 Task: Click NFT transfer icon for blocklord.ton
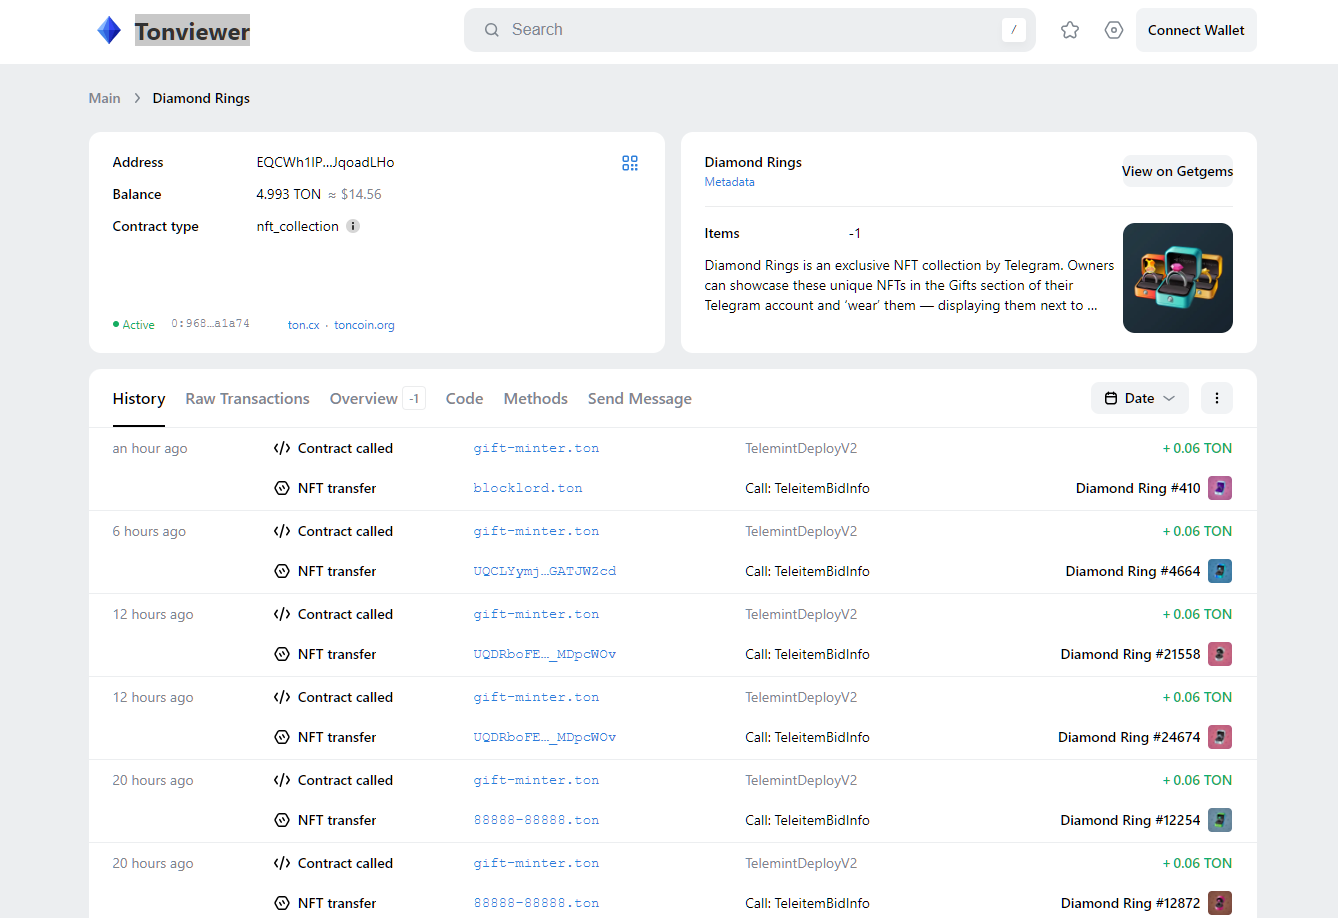point(282,488)
